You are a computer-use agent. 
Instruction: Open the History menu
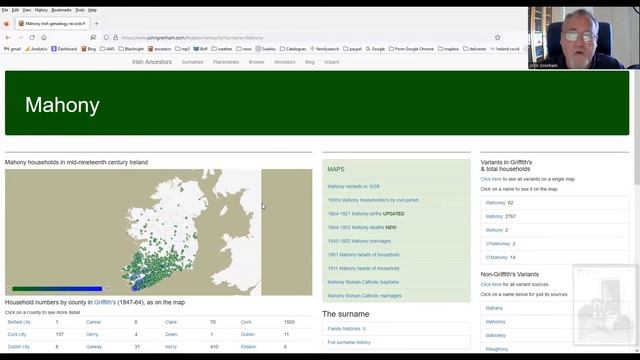tap(41, 10)
